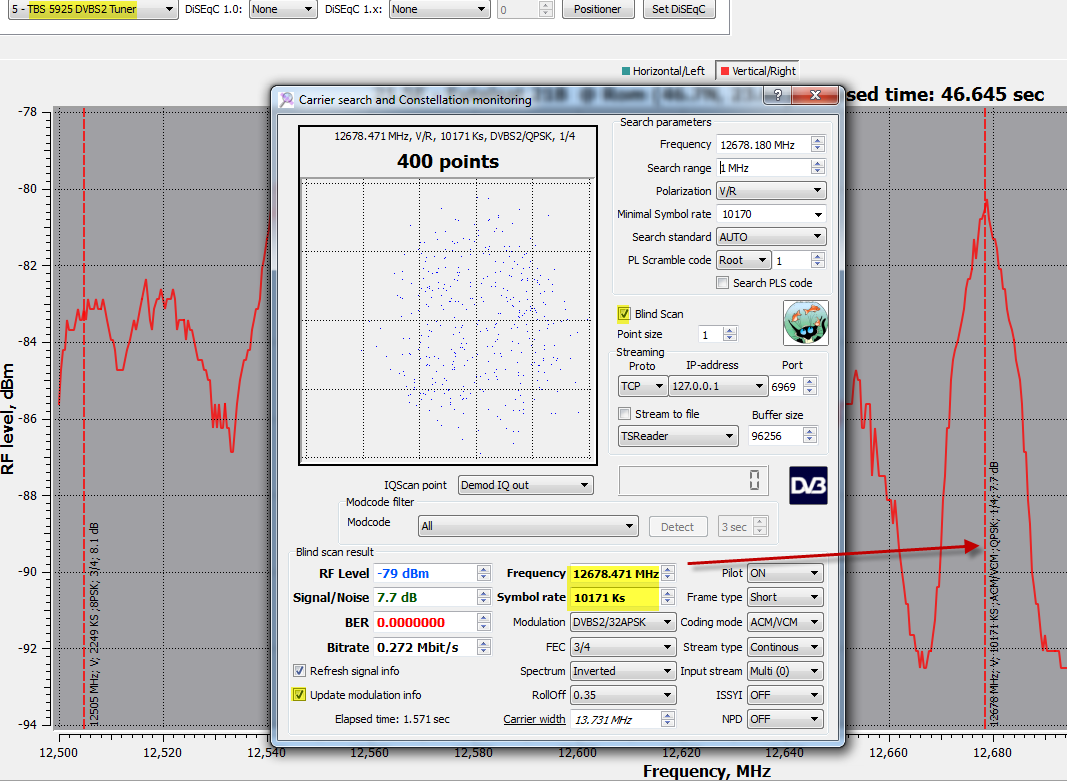Open IP-address 127.0.0.1 dropdown
This screenshot has height=781, width=1067.
718,386
